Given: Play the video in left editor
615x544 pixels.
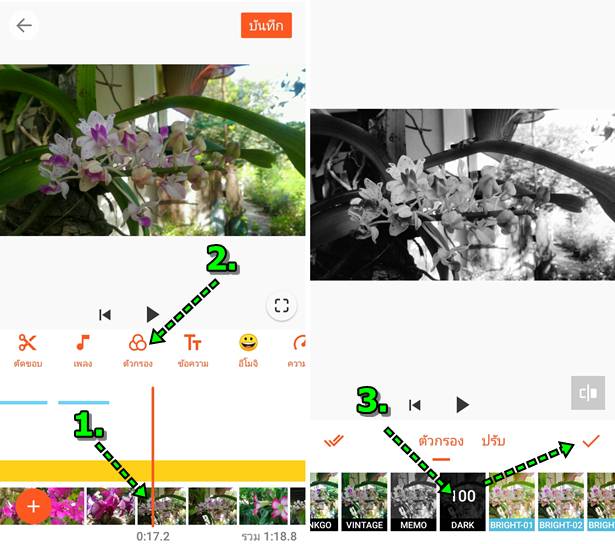Looking at the screenshot, I should point(152,314).
